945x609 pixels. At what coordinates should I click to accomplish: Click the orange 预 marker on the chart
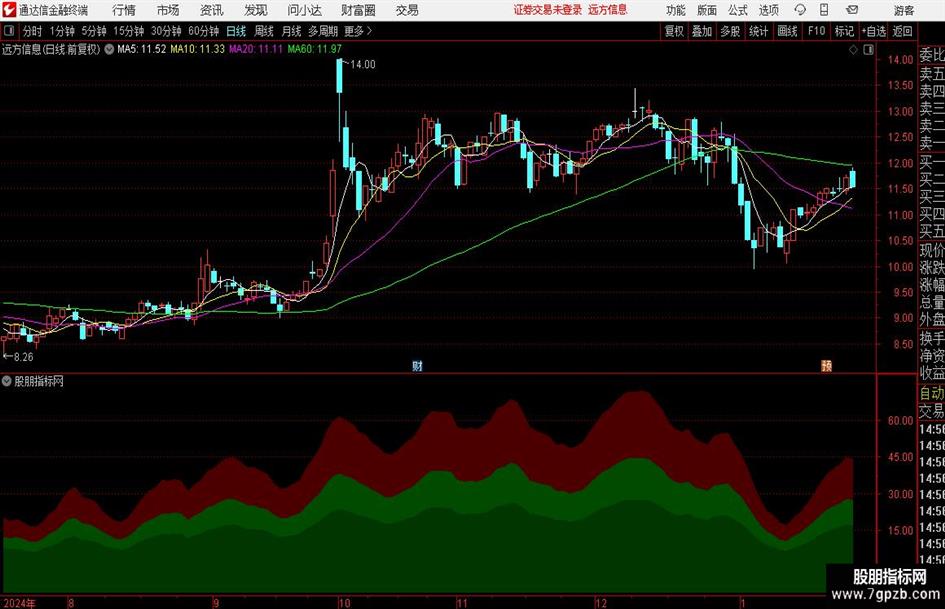826,365
